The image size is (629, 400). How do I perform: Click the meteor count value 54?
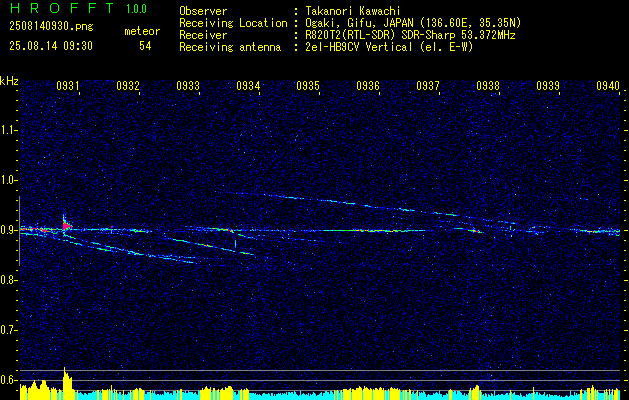click(145, 46)
